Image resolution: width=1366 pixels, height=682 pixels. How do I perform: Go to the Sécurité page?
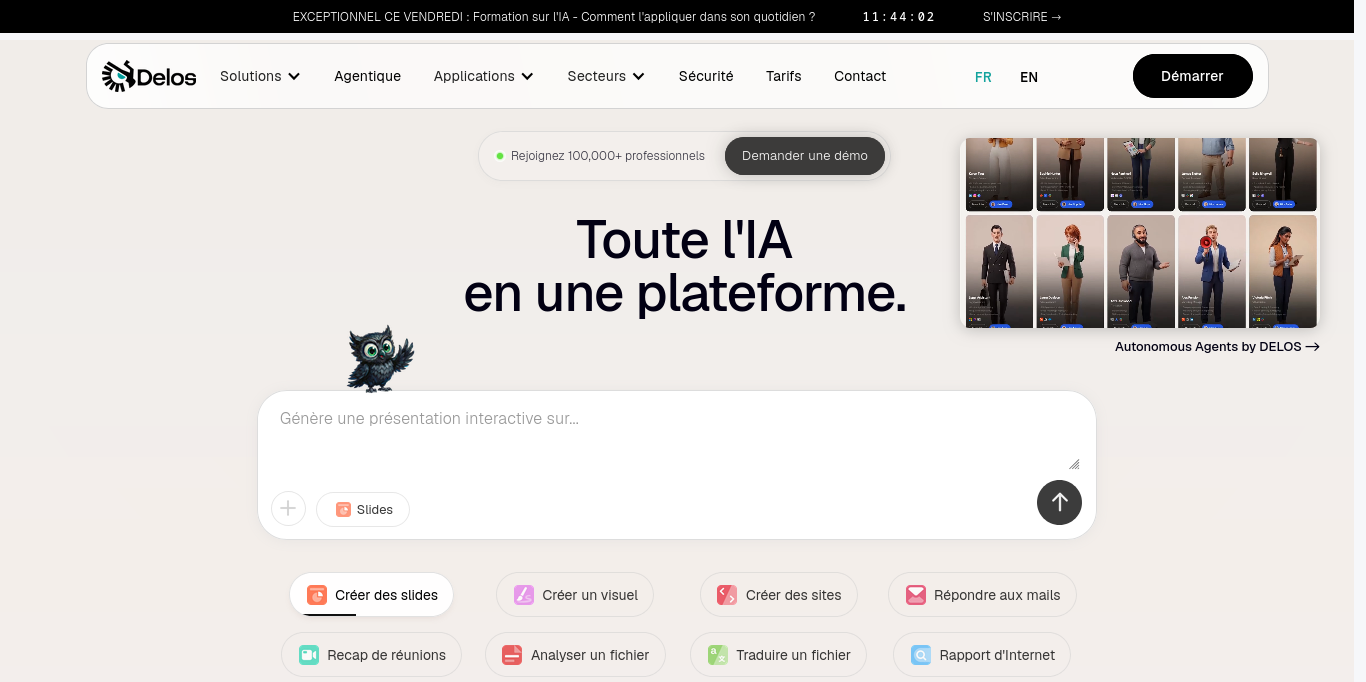point(706,76)
